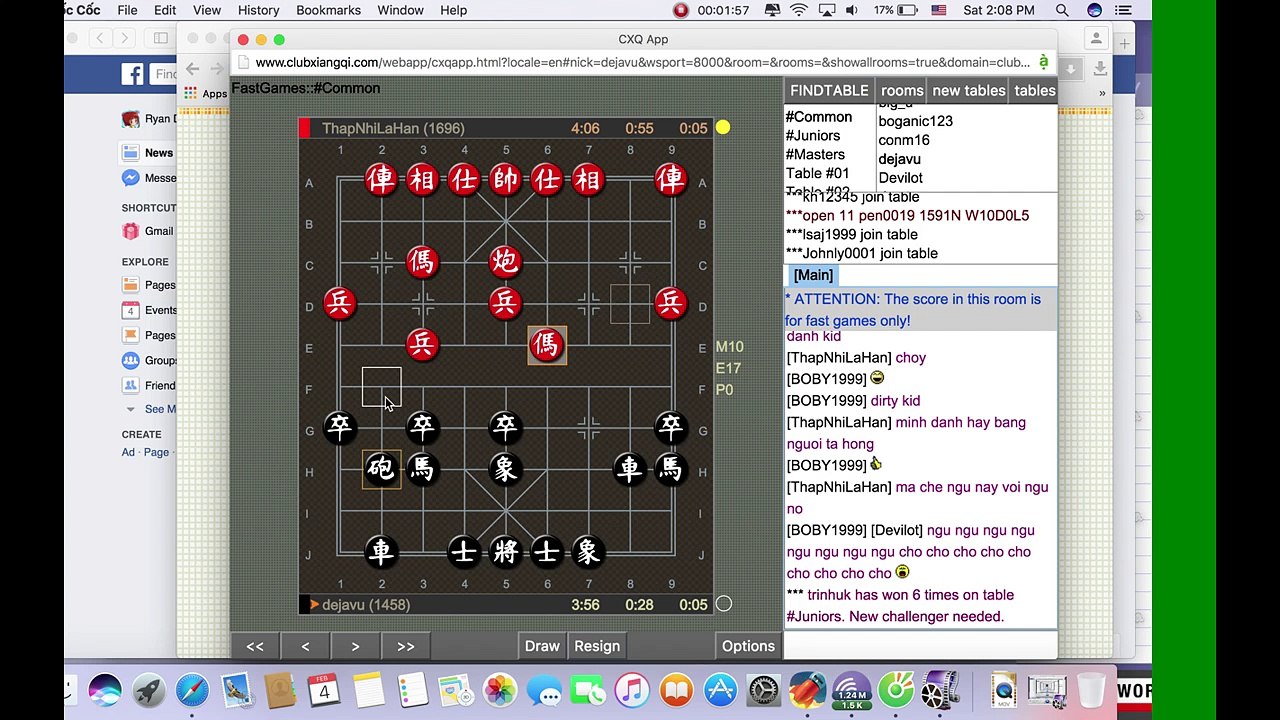The width and height of the screenshot is (1280, 720).
Task: Jump to last move with >> button
Action: pos(405,646)
